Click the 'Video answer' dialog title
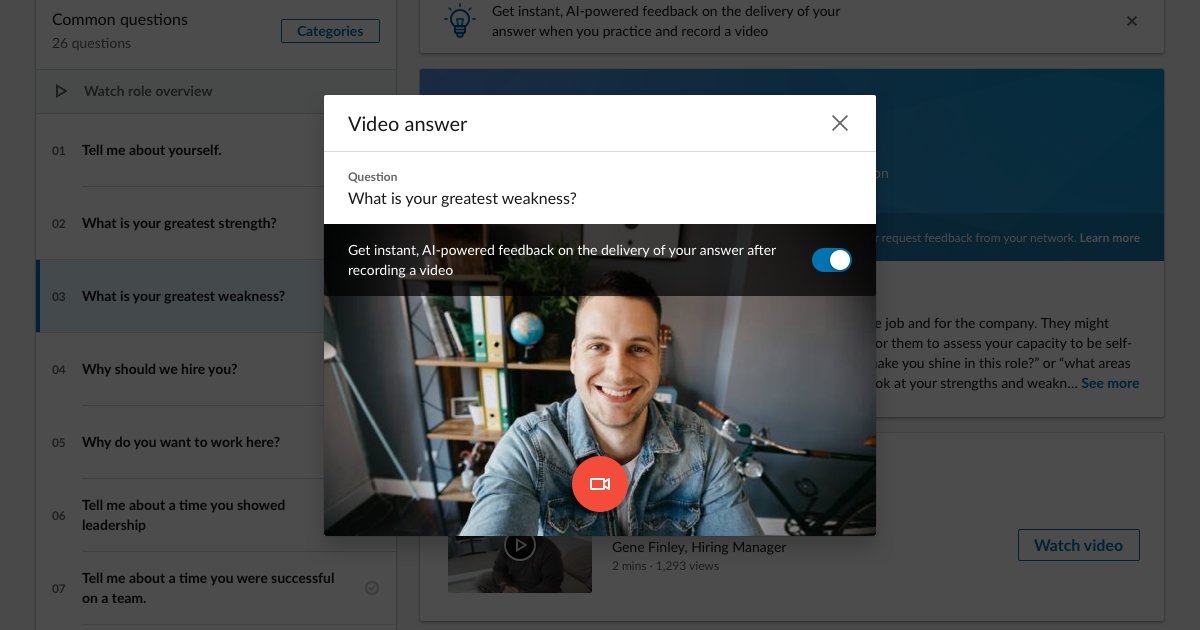 (x=407, y=124)
